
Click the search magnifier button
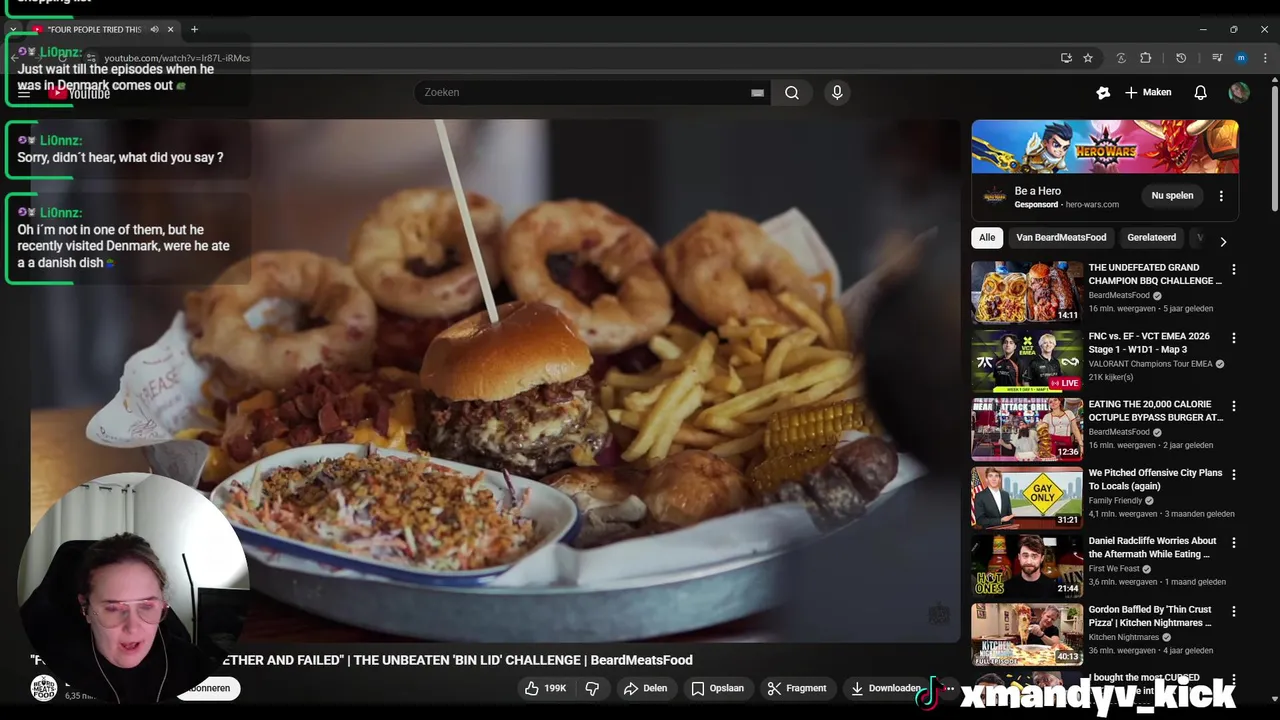[792, 92]
